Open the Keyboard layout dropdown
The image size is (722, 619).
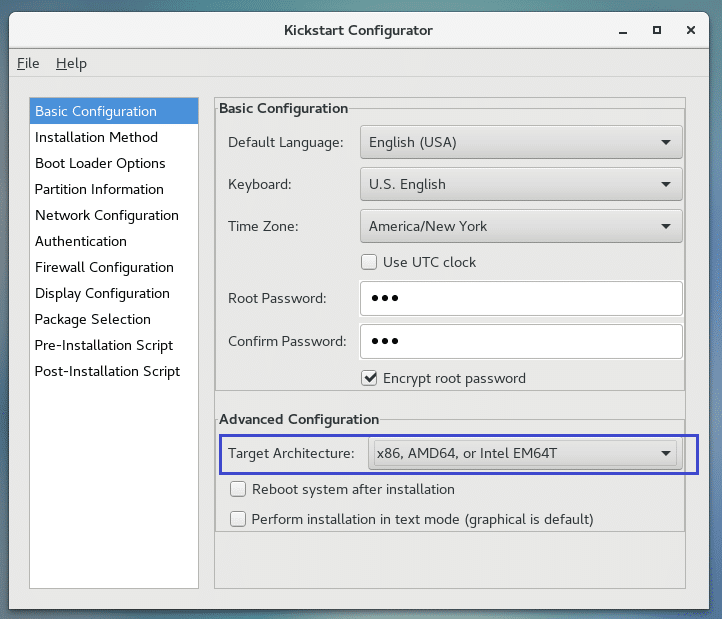[520, 184]
